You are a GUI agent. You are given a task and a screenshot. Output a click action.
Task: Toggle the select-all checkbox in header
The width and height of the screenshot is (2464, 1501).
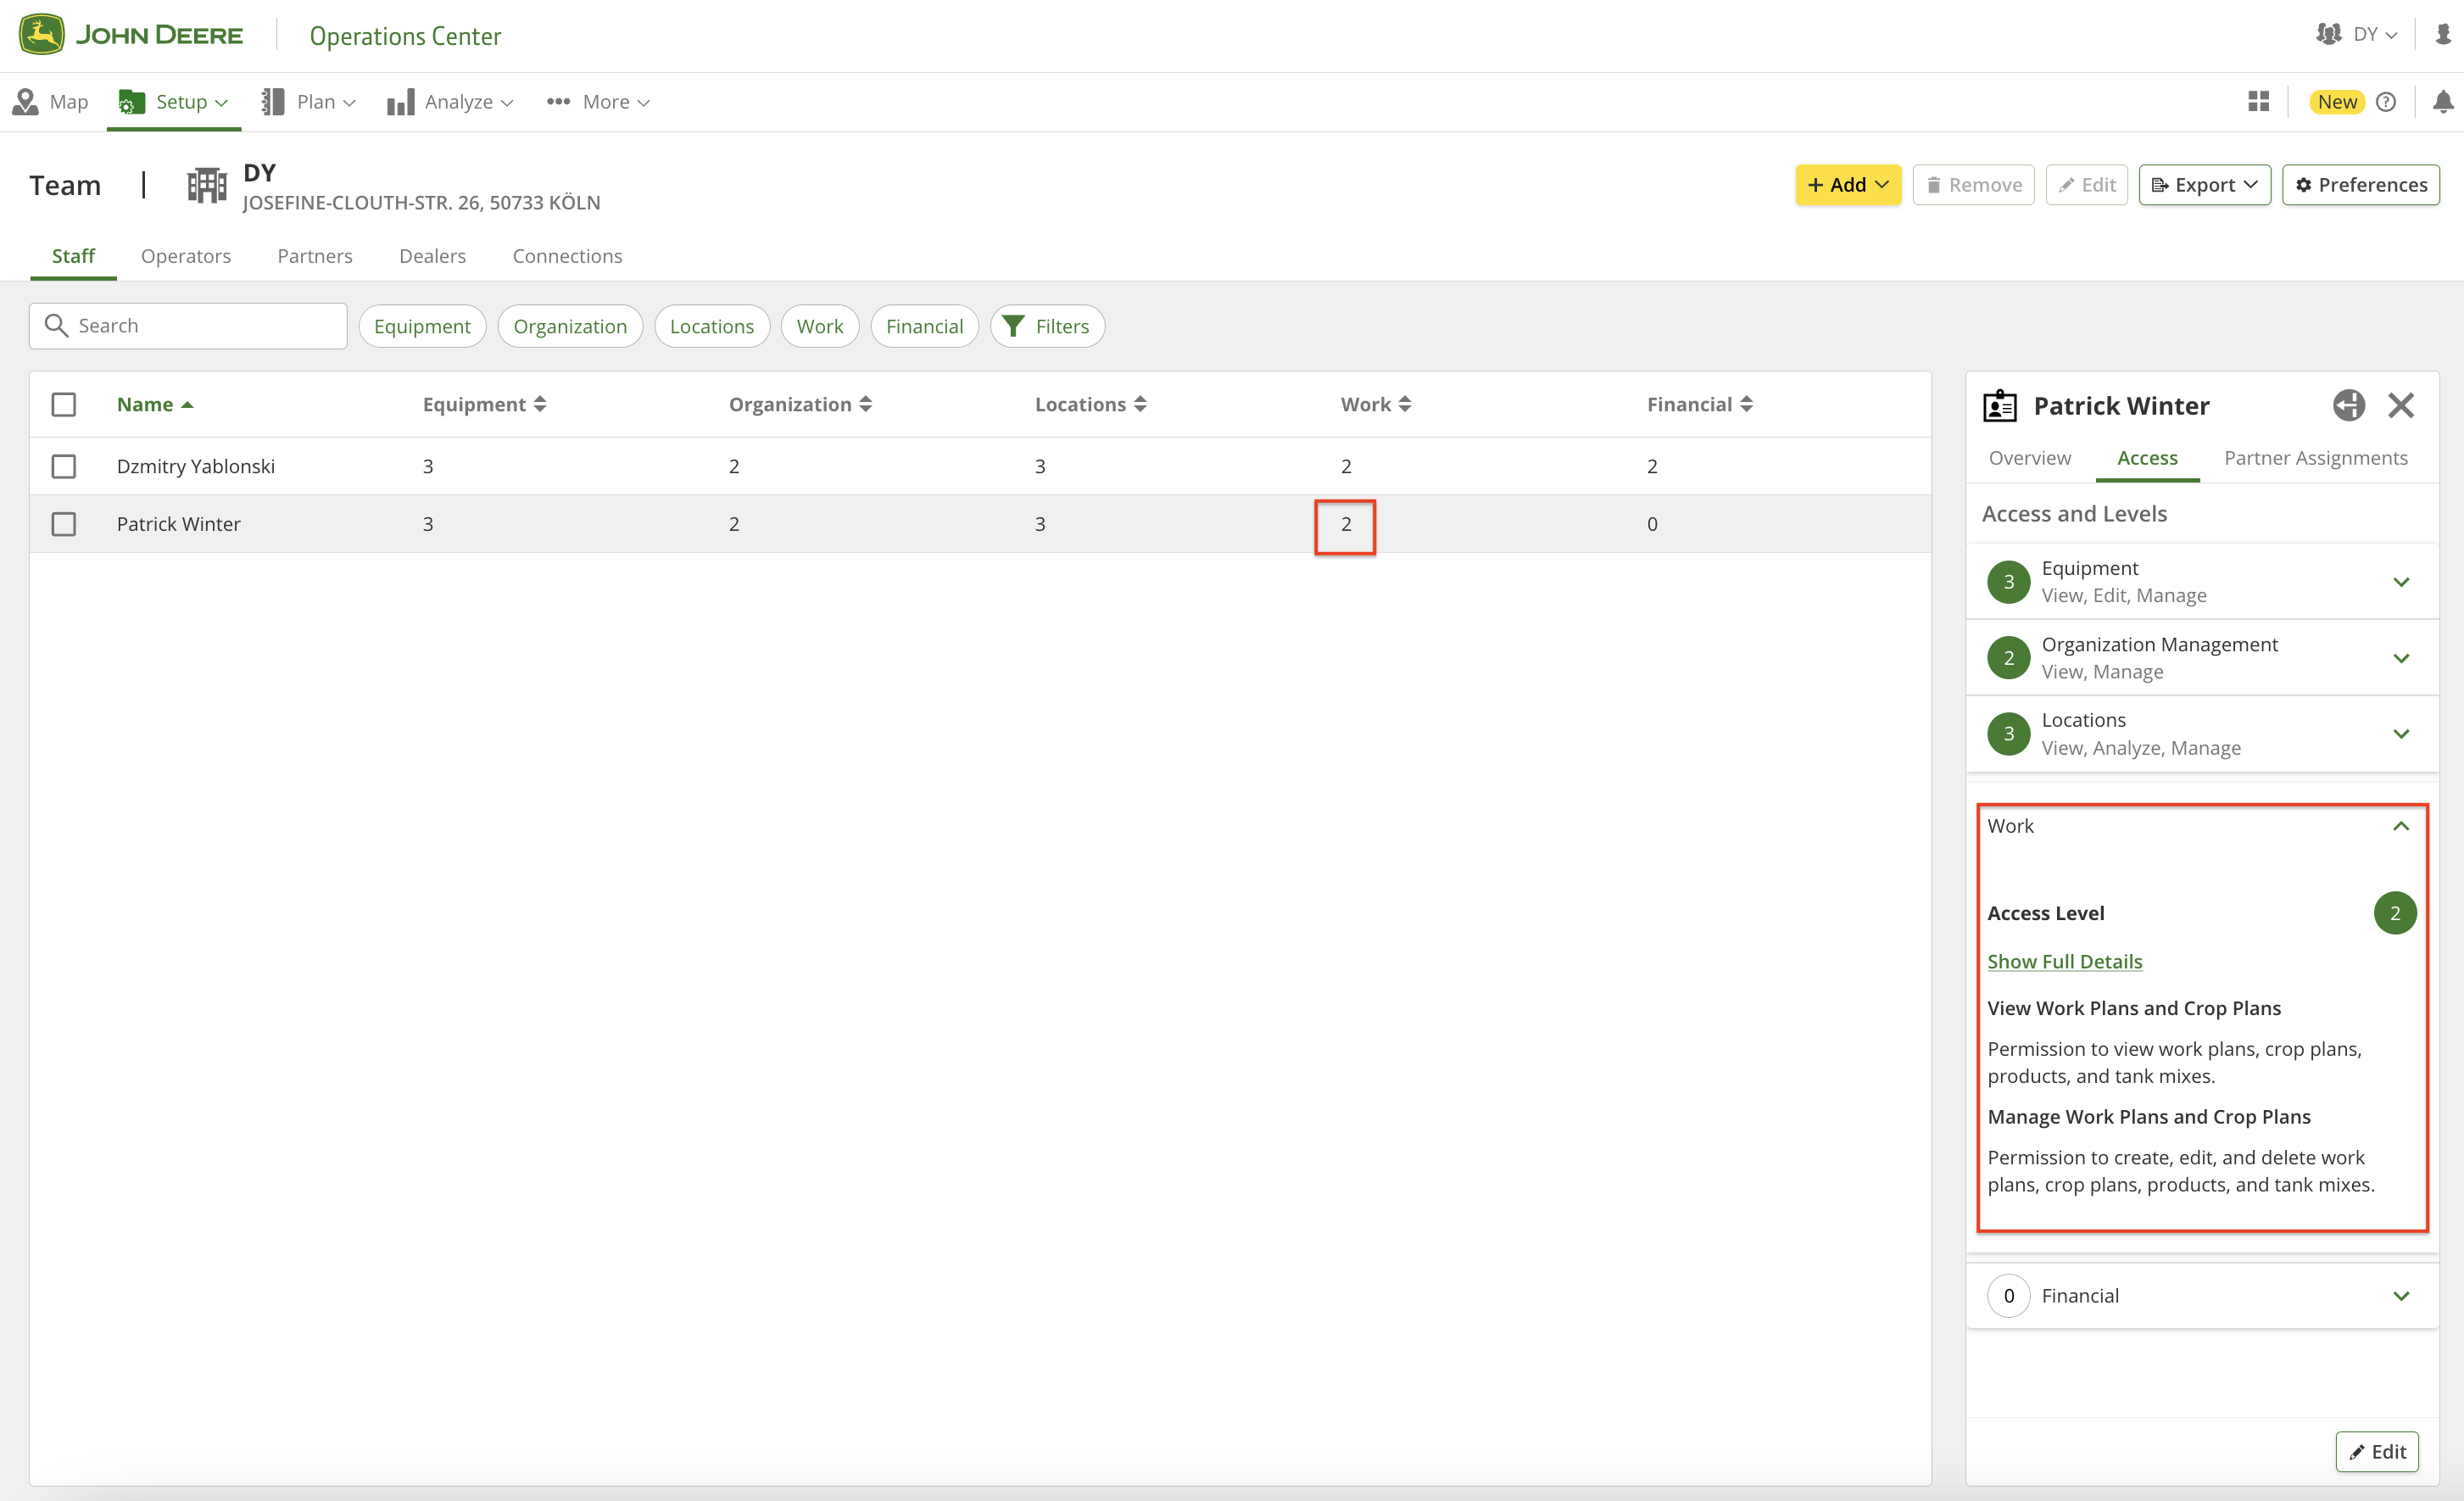click(x=64, y=404)
